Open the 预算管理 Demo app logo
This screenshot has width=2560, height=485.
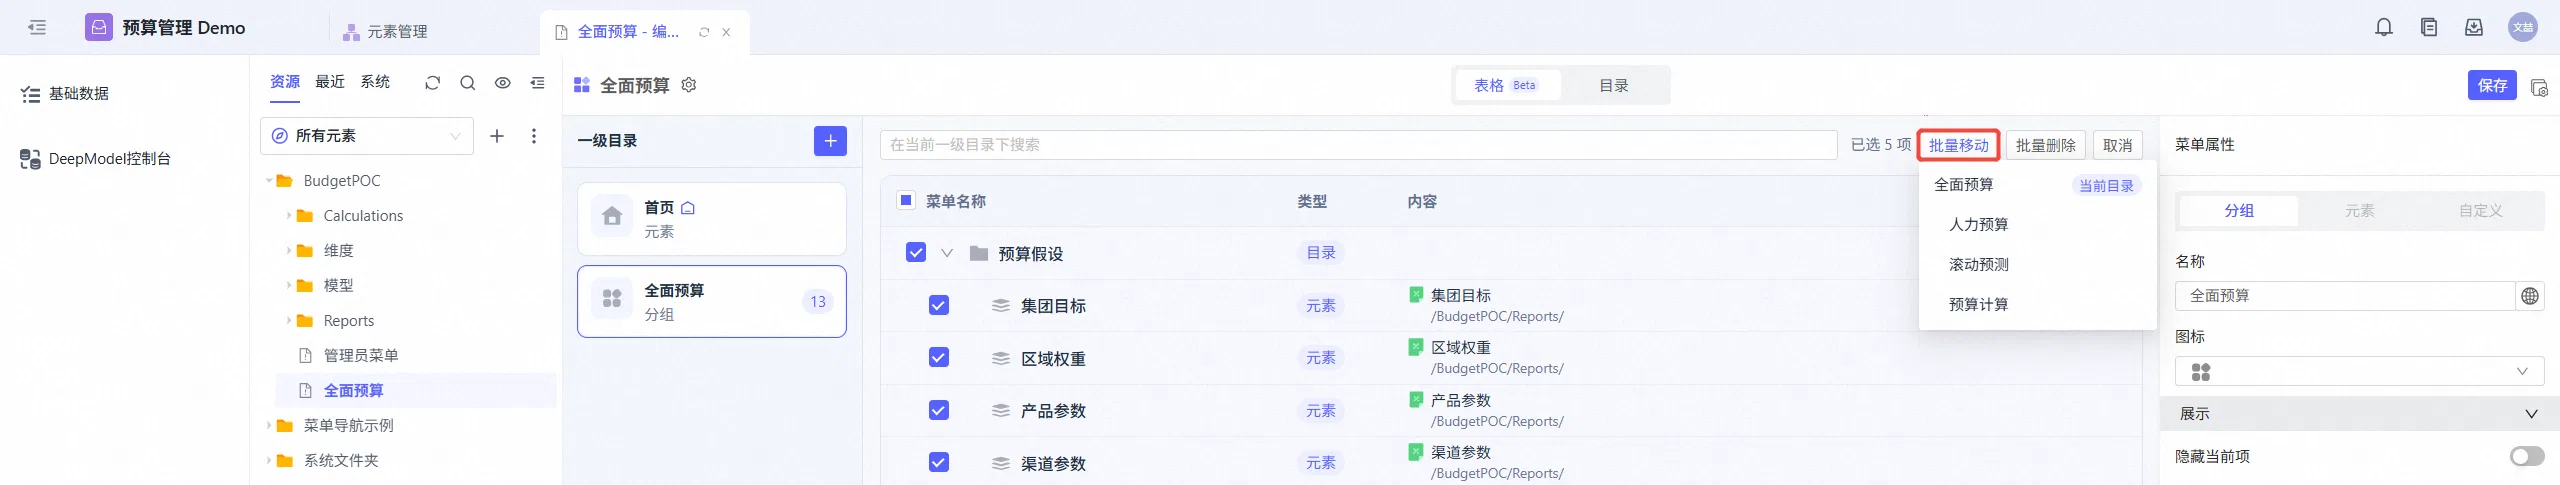tap(98, 27)
